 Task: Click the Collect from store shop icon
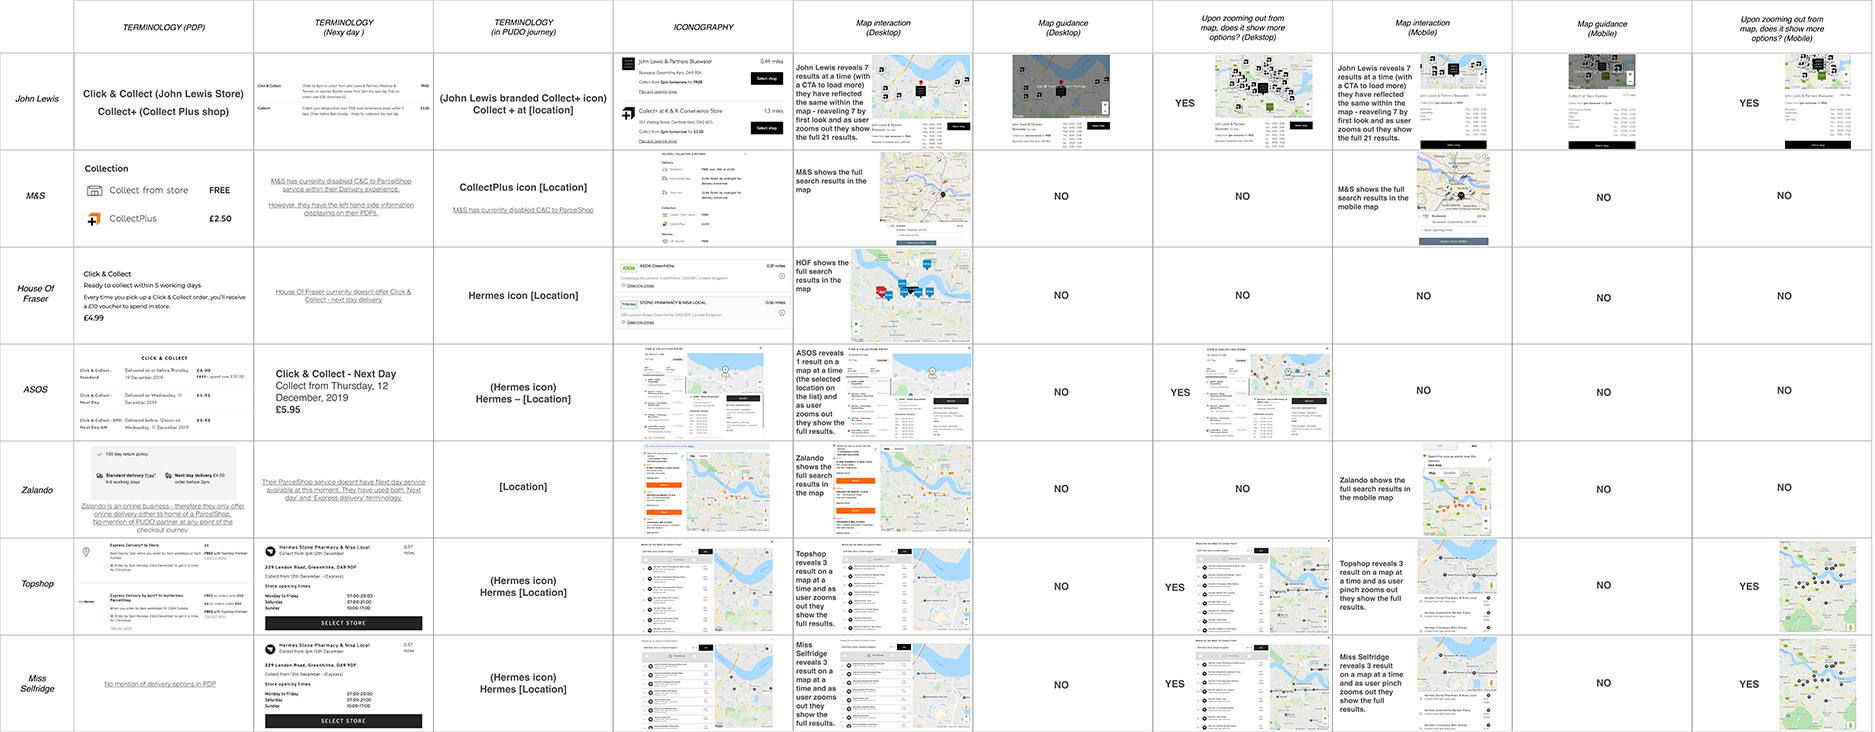[x=94, y=190]
